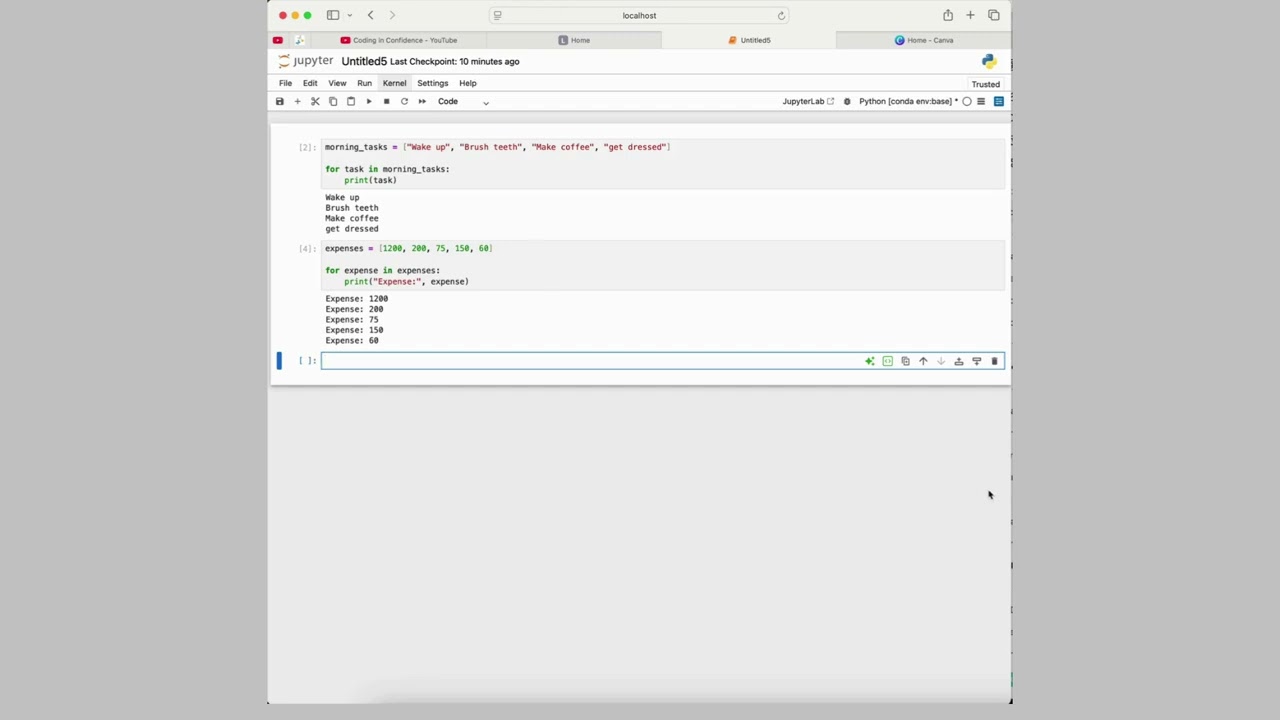This screenshot has width=1280, height=720.
Task: Open Safari sidebar options dropdown arrow
Action: pyautogui.click(x=349, y=15)
